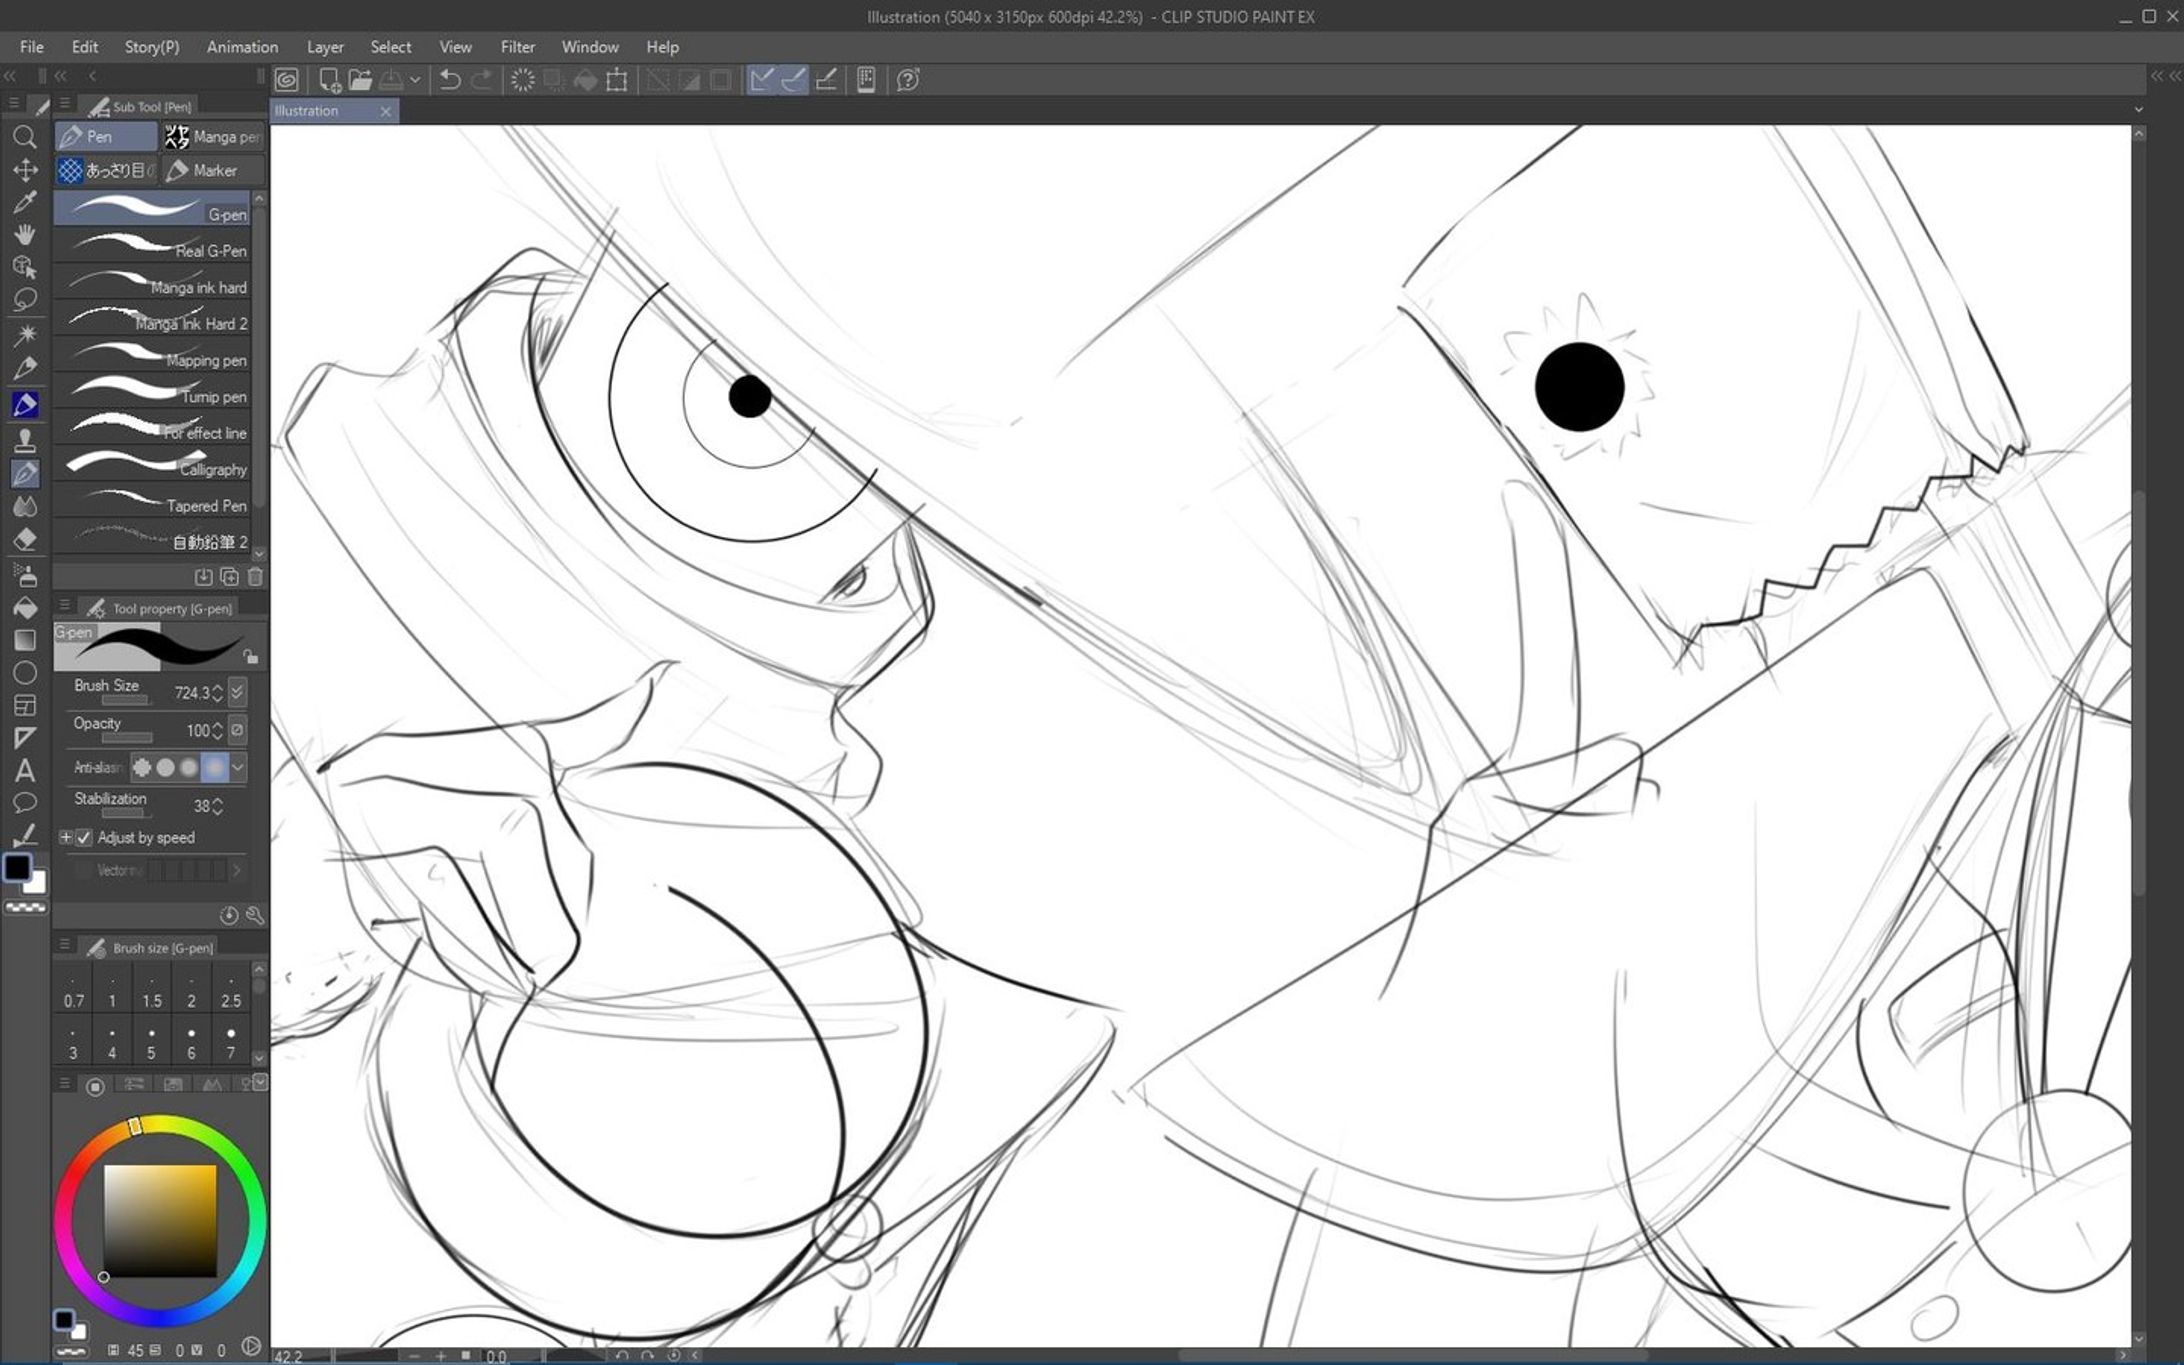The width and height of the screenshot is (2184, 1365).
Task: Choose the strongest anti-aliasing option
Action: click(x=214, y=767)
